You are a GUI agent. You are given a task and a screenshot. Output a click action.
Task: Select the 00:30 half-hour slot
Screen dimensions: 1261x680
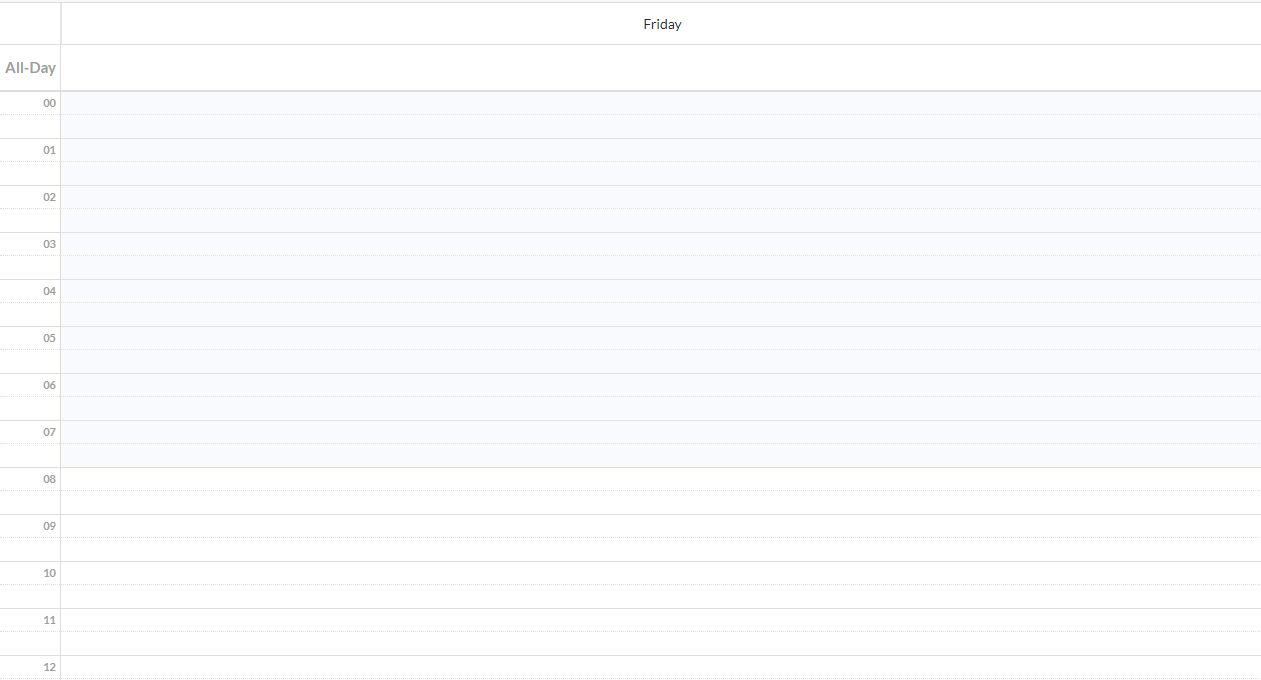coord(661,126)
